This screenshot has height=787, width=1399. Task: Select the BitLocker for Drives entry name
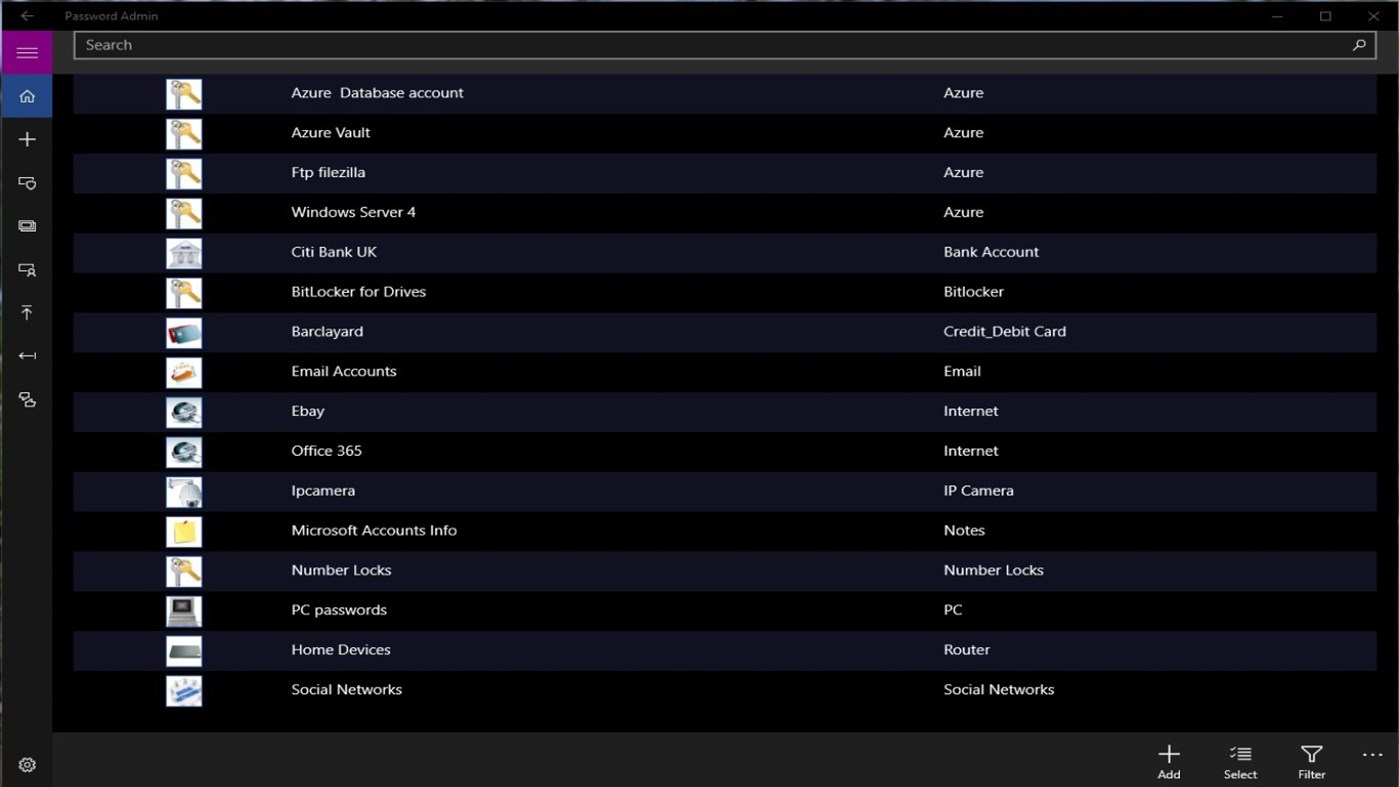point(358,292)
